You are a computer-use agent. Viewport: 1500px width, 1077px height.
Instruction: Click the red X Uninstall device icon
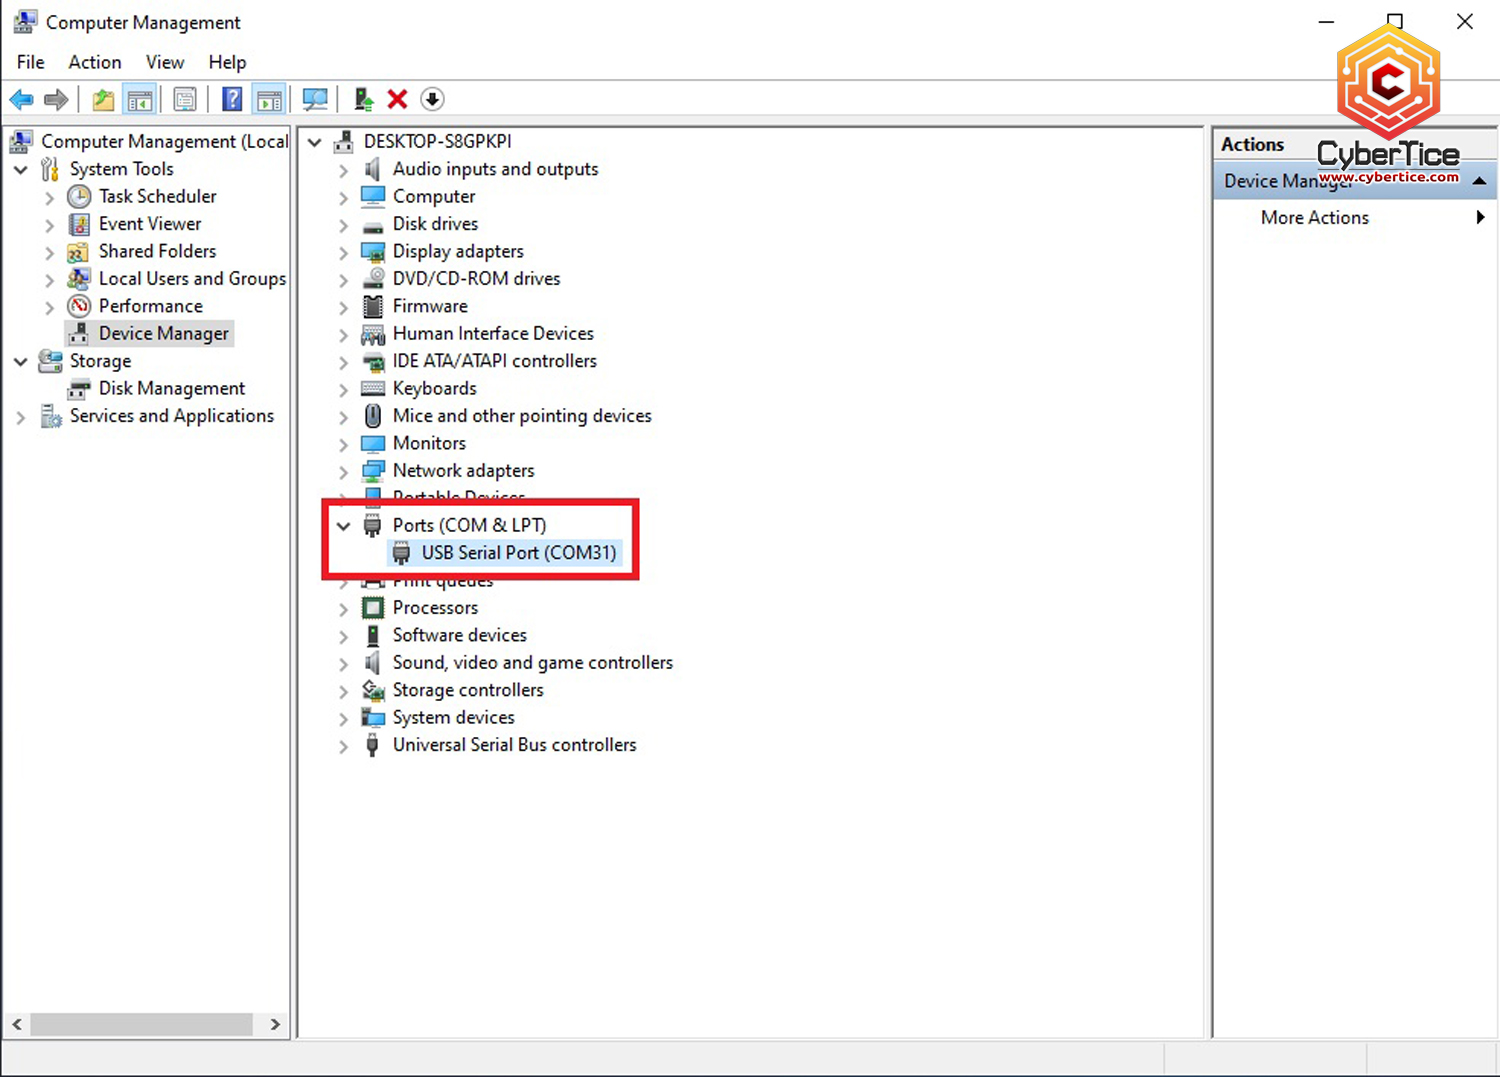398,99
